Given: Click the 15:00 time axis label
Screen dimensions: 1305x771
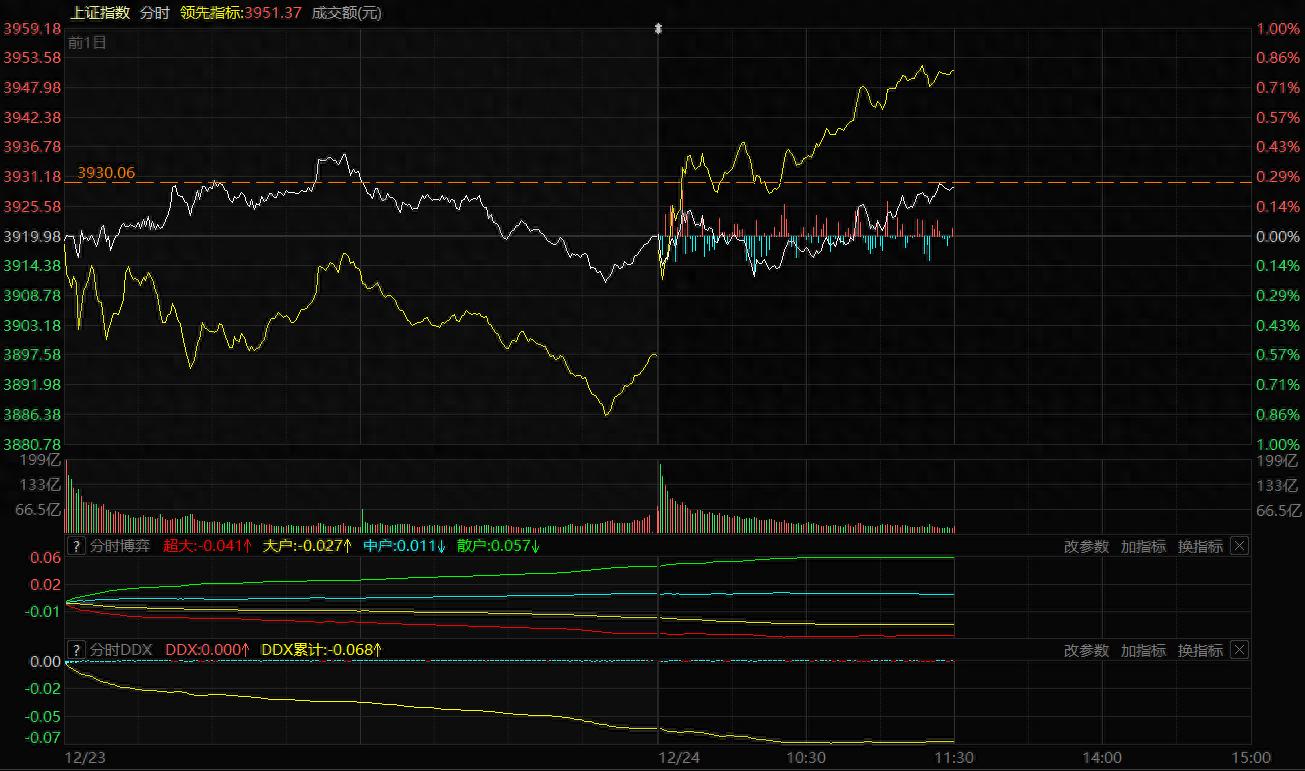Looking at the screenshot, I should [1250, 758].
